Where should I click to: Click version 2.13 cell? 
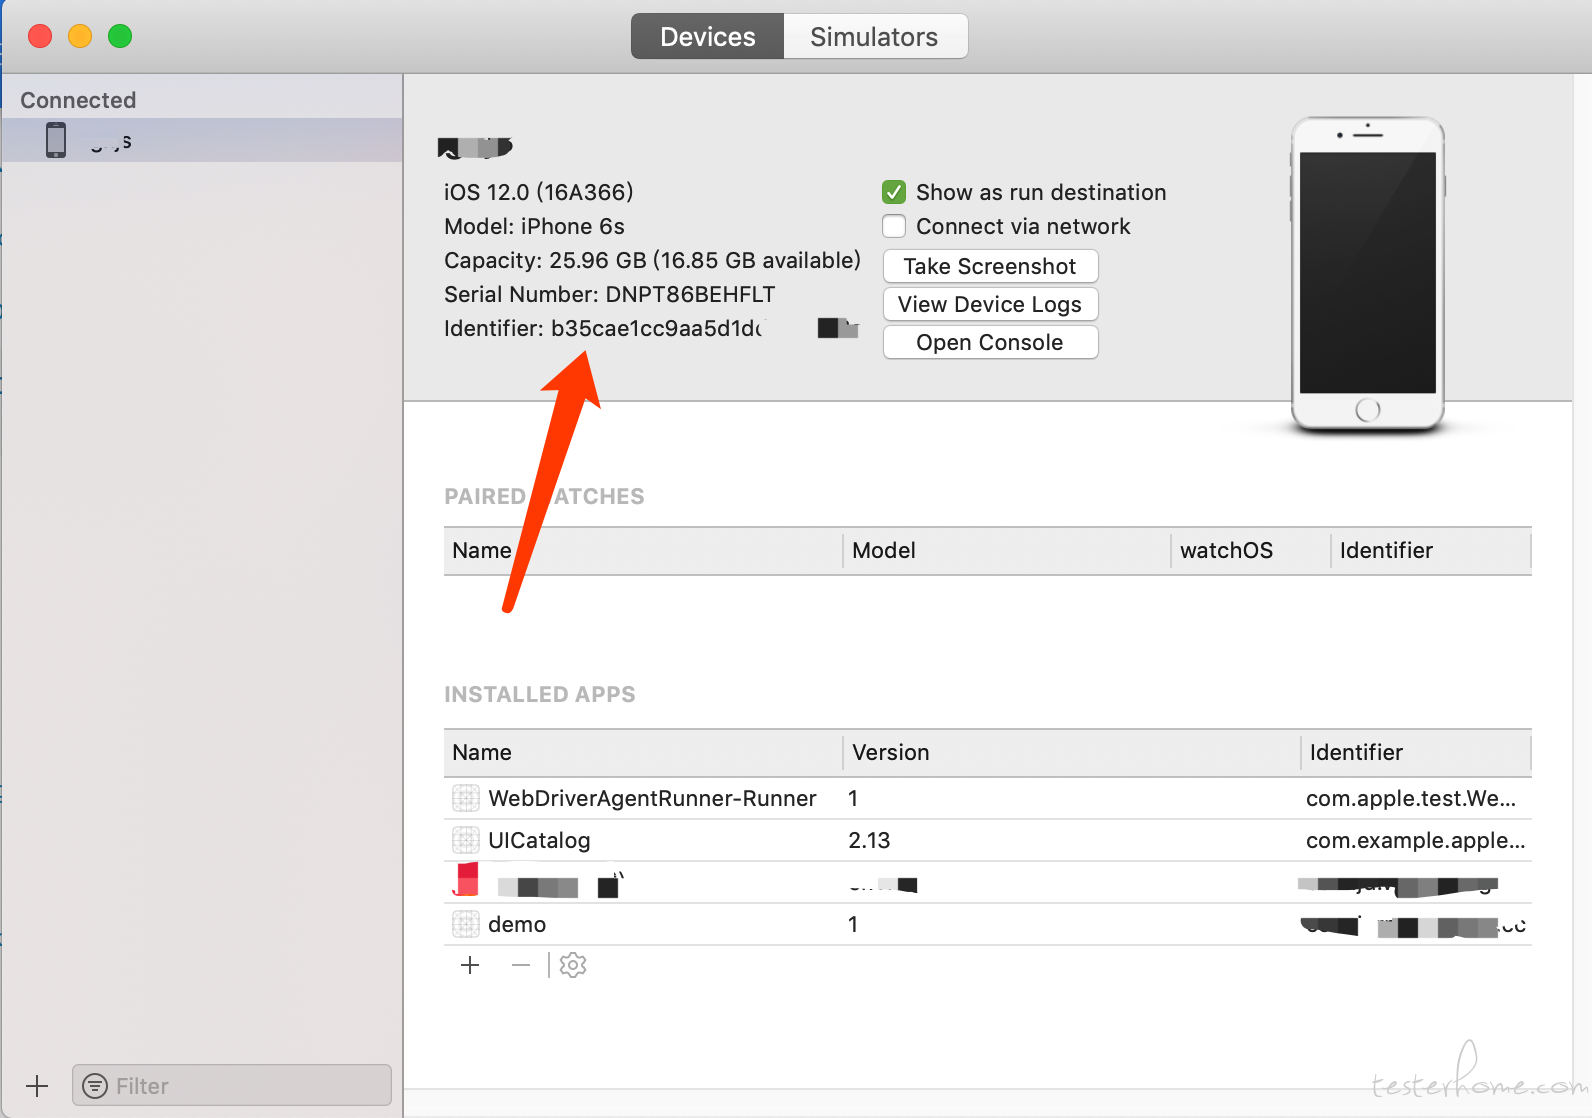(x=869, y=840)
